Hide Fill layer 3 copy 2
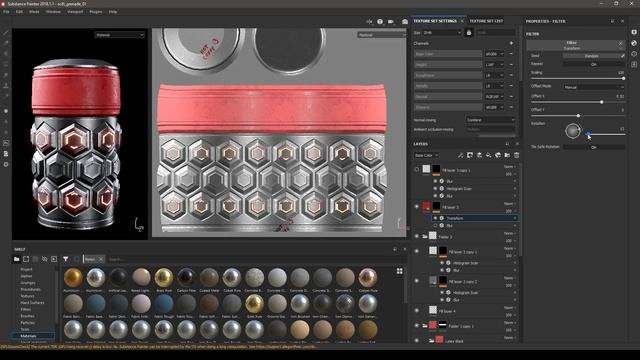640x360 pixels. click(417, 281)
